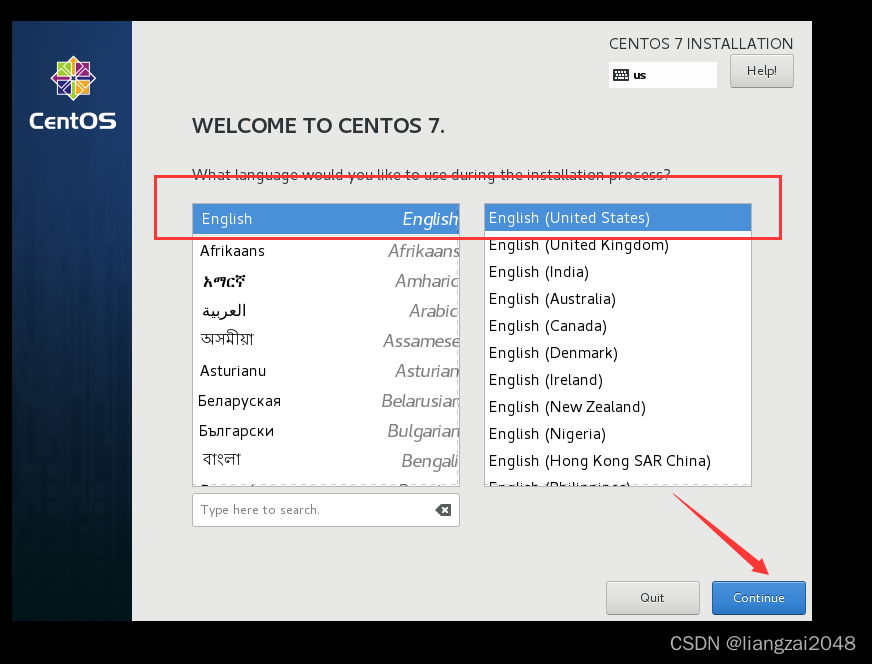Image resolution: width=872 pixels, height=664 pixels.
Task: Click the Quit button
Action: point(652,598)
